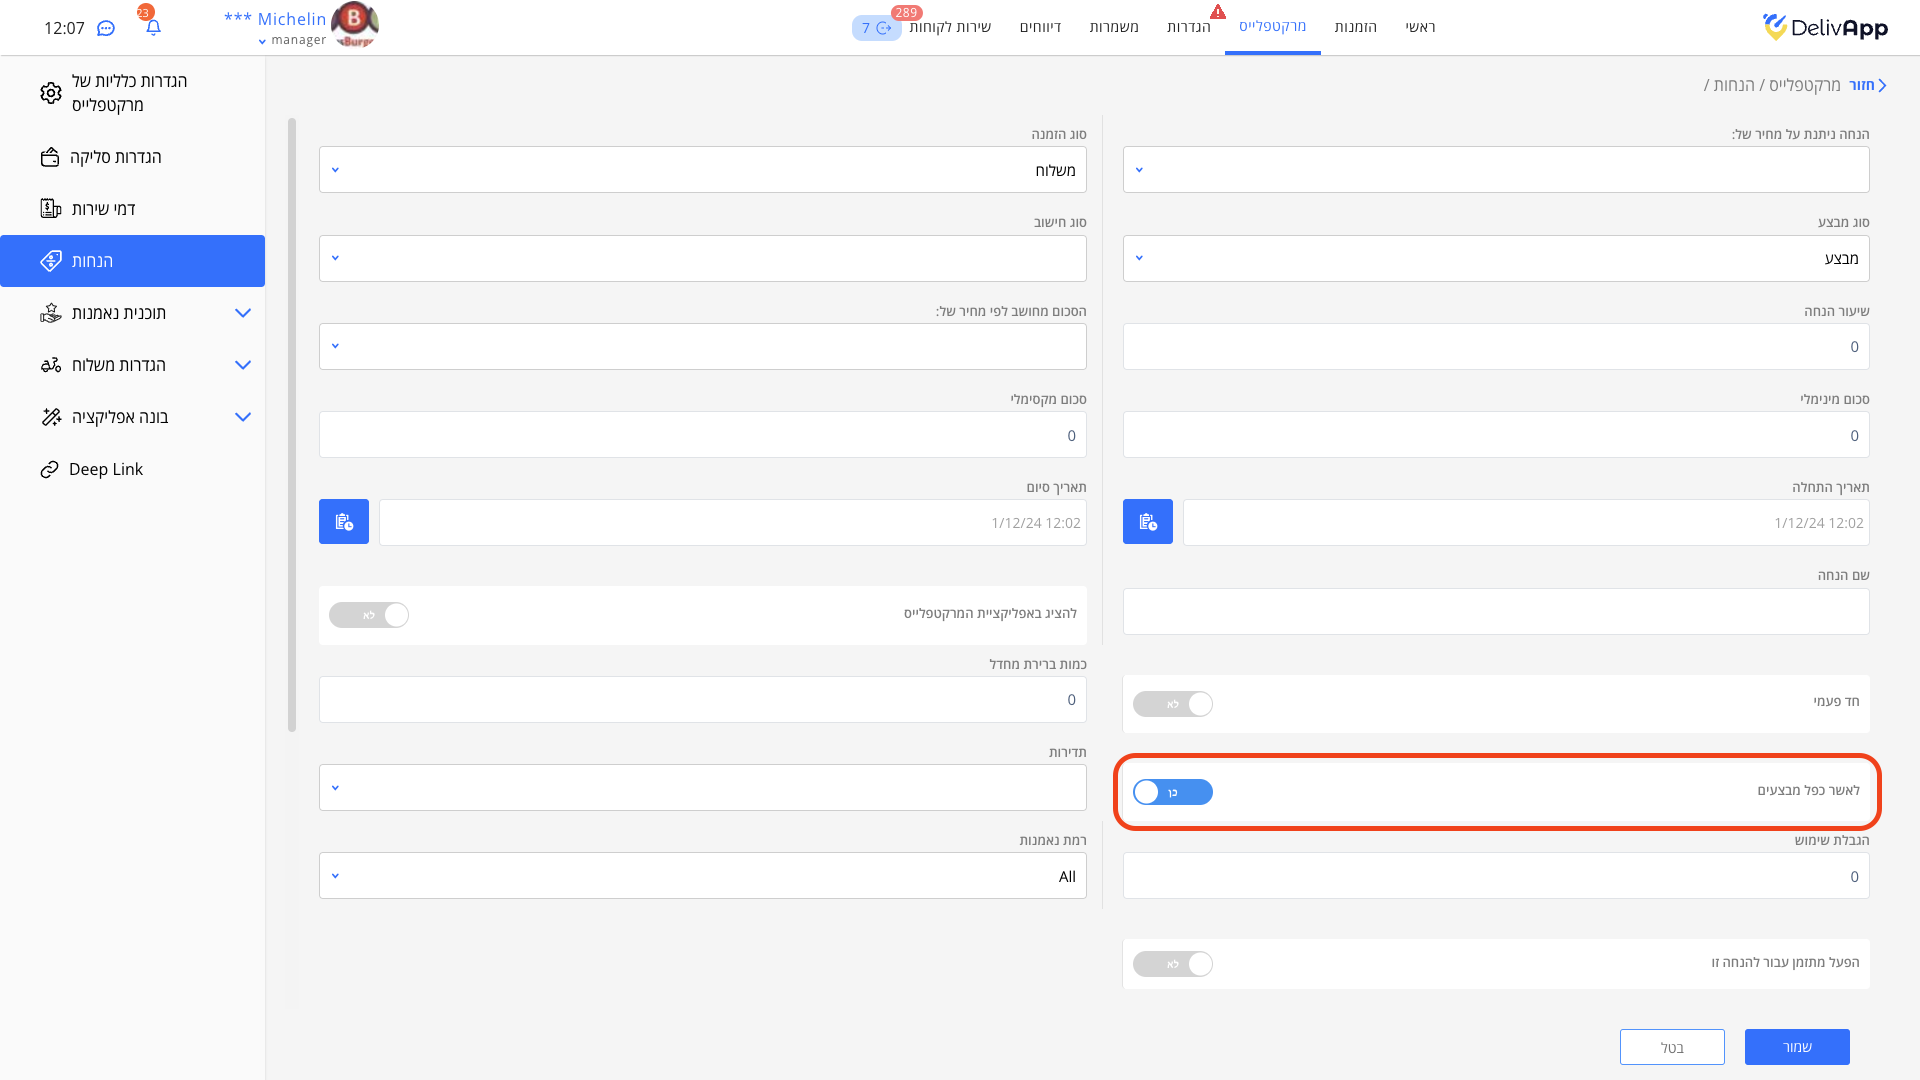Click the שמור save button
Image resolution: width=1920 pixels, height=1080 pixels.
pos(1796,1047)
